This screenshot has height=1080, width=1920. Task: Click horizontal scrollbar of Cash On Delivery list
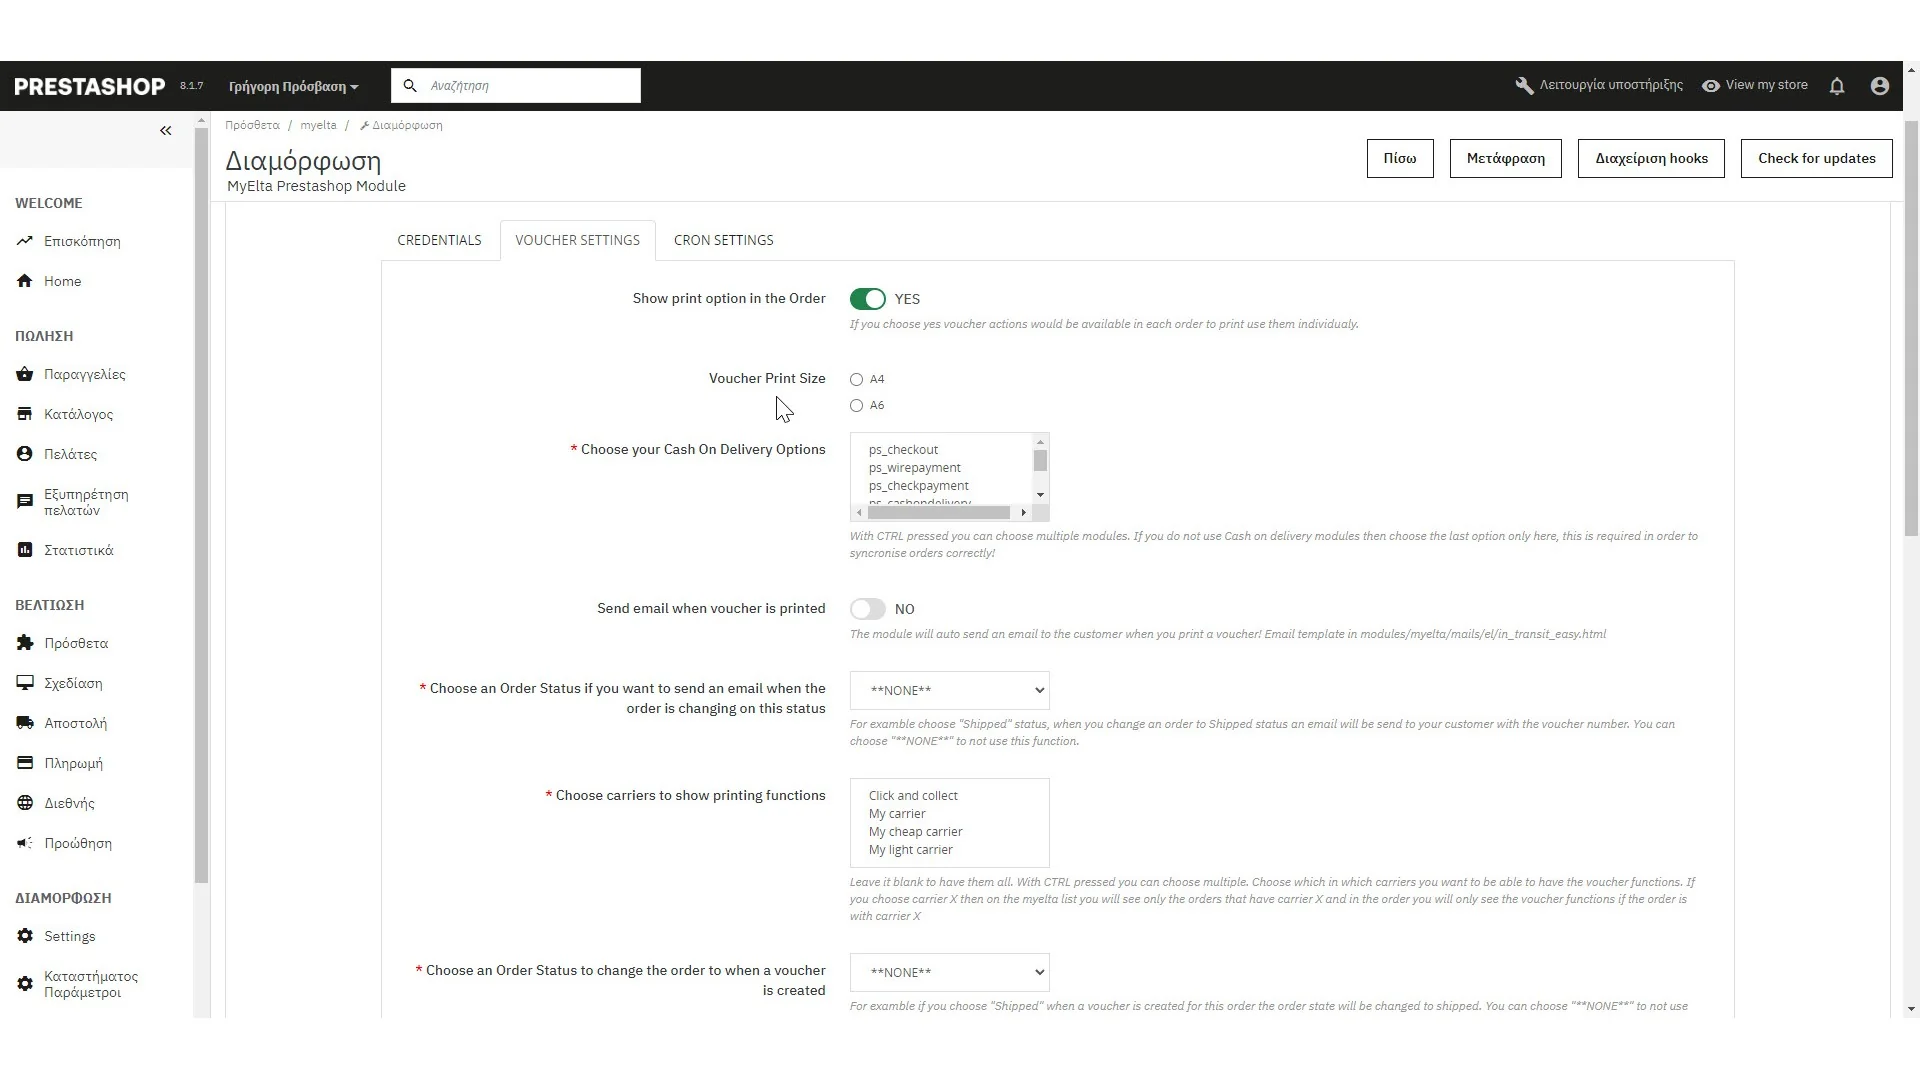click(939, 513)
